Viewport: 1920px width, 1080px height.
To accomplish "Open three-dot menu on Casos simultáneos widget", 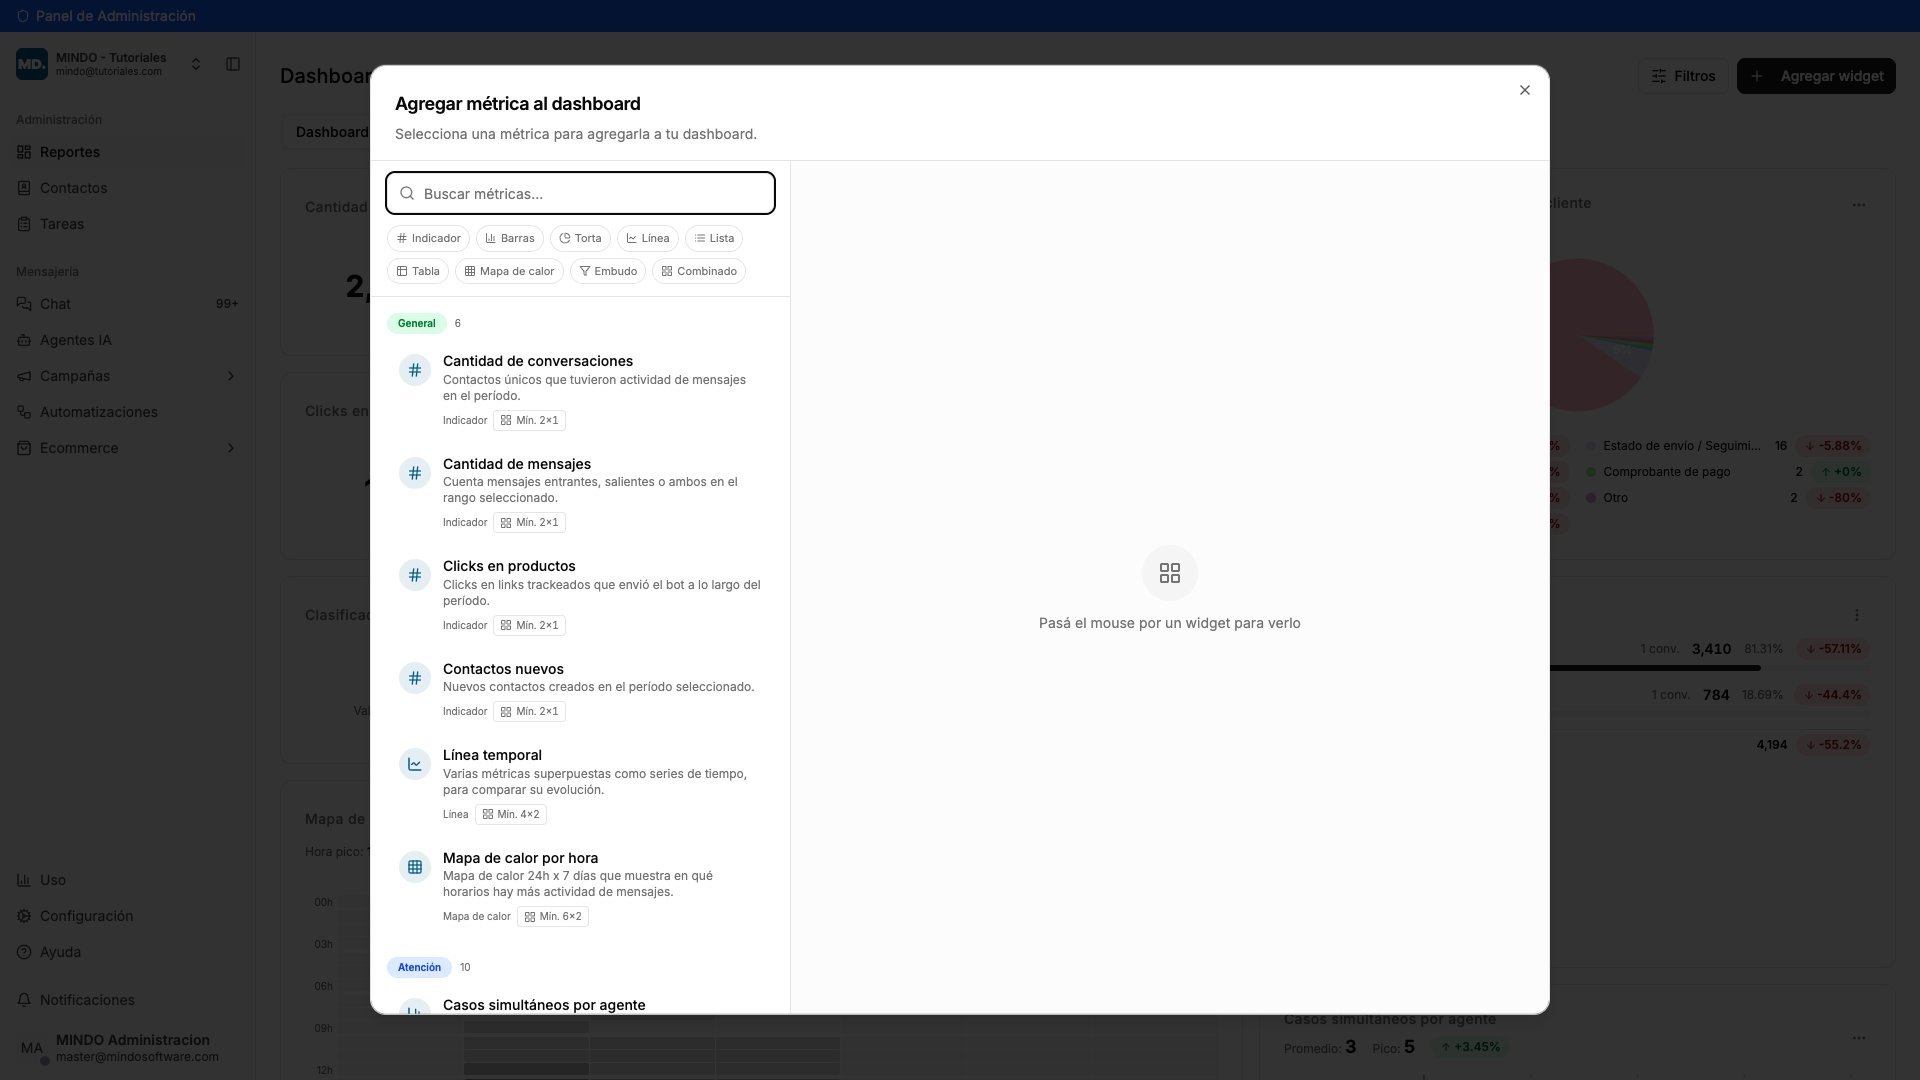I will click(x=1858, y=1038).
